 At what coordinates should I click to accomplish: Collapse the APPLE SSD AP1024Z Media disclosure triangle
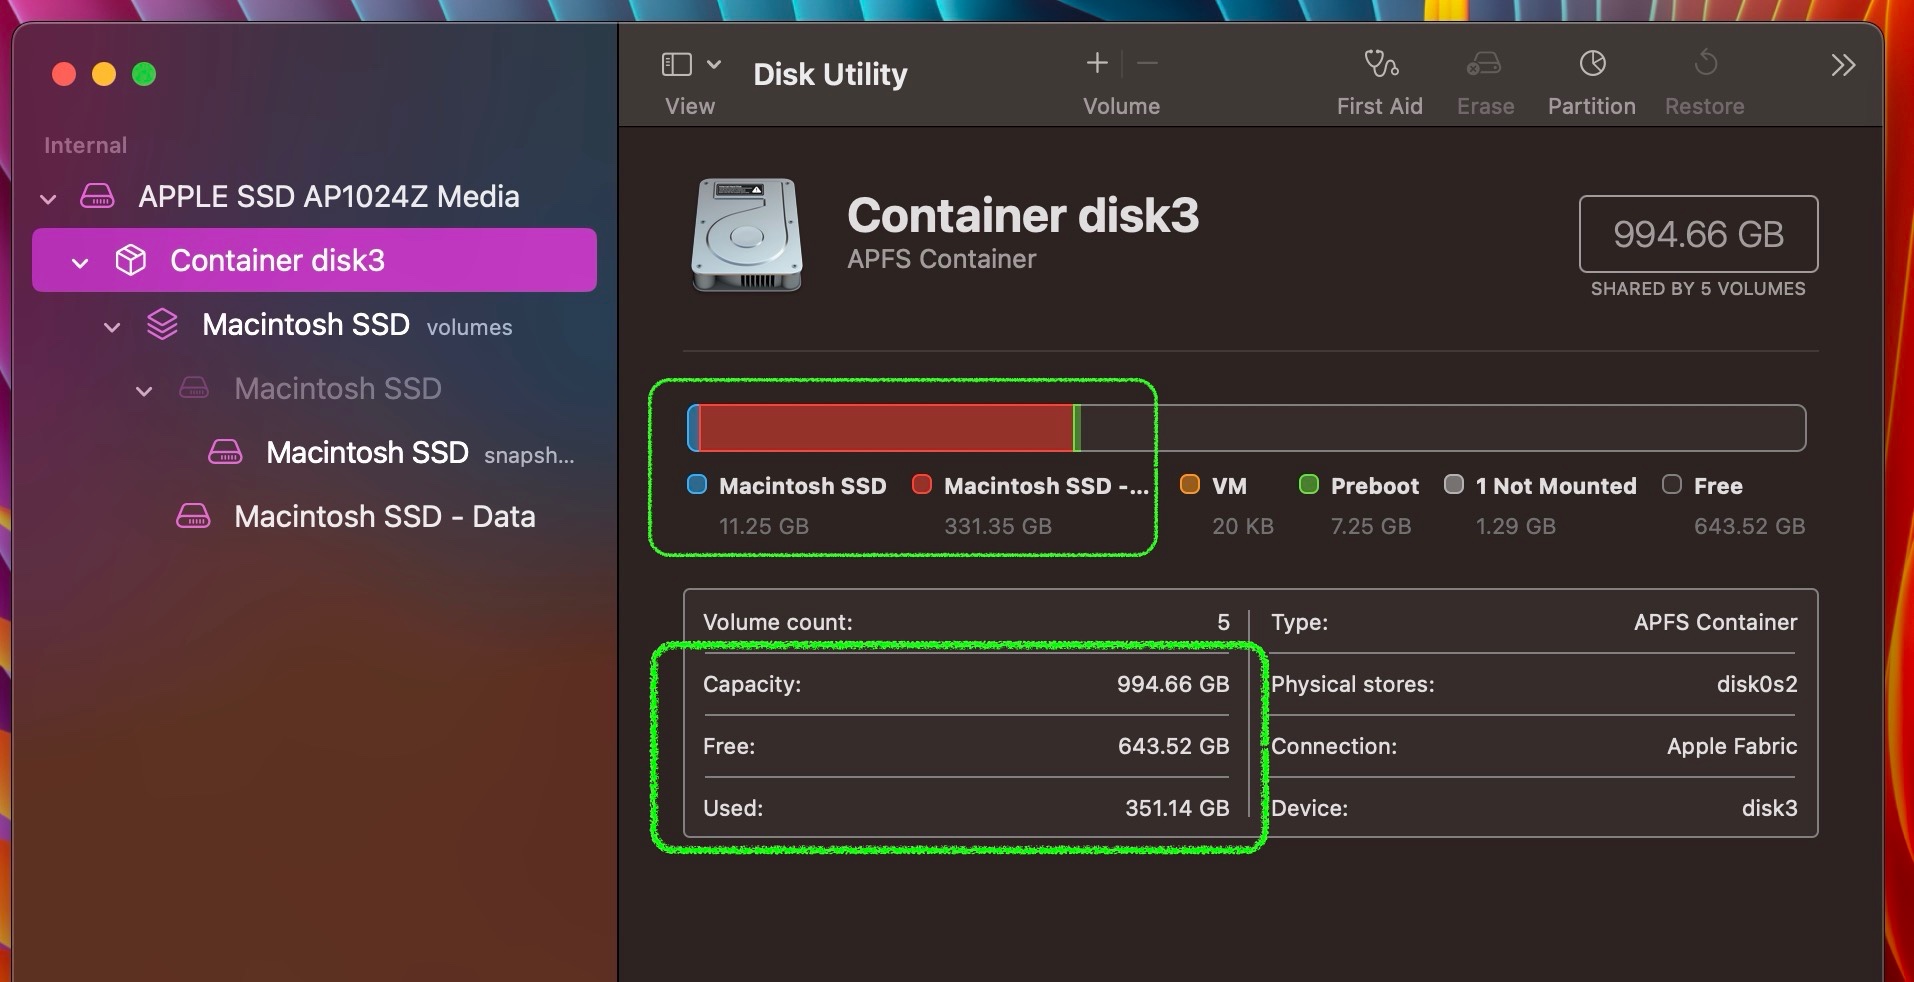(47, 197)
